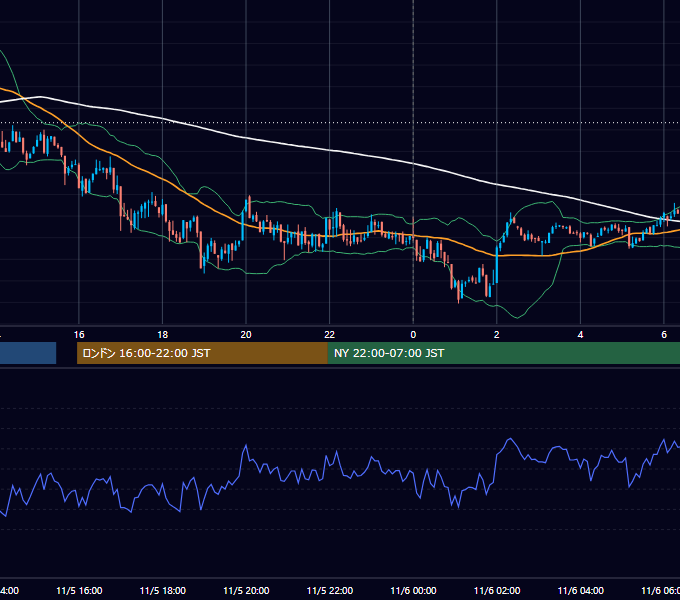Click the 11/6 04:00 date label
680x600 pixels.
580,590
